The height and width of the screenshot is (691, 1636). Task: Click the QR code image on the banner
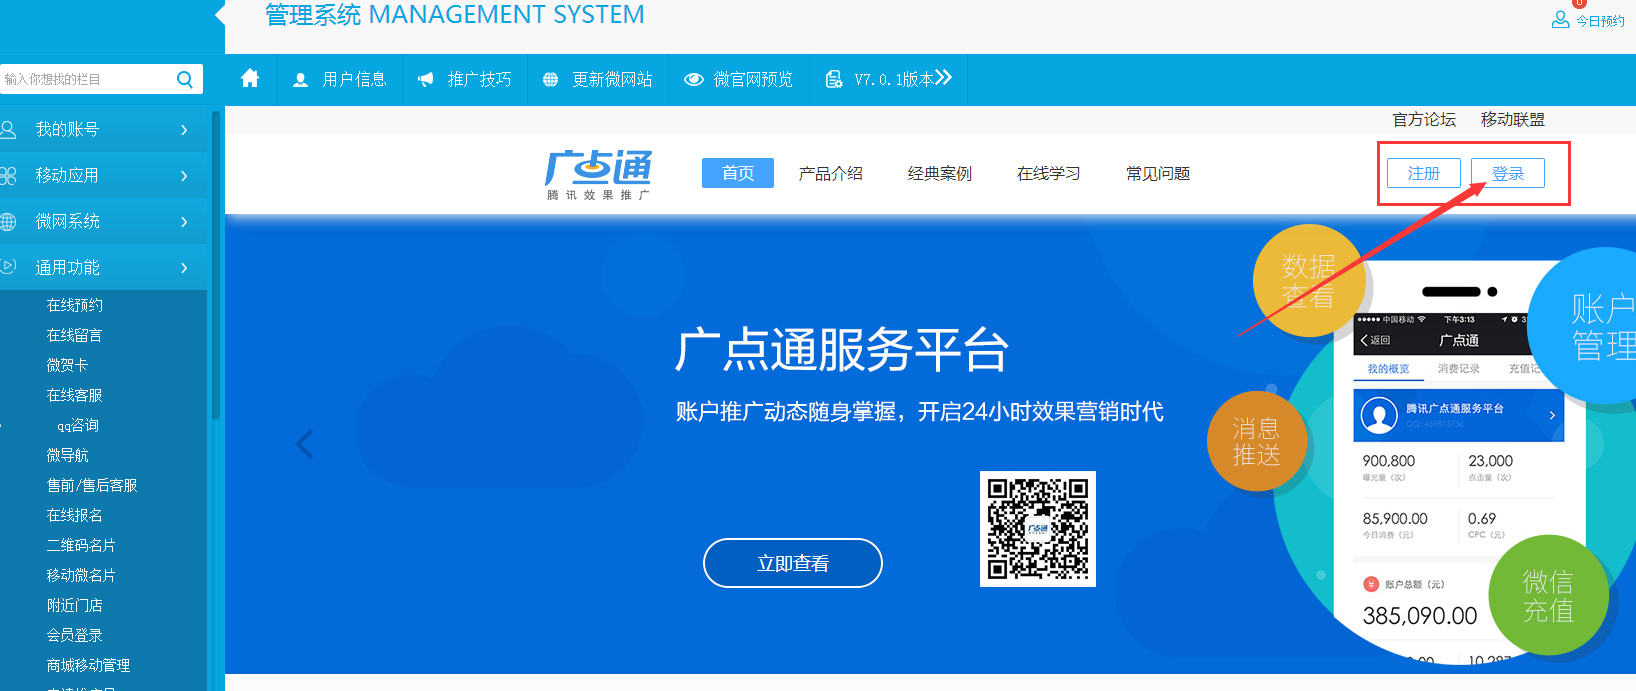coord(1038,529)
